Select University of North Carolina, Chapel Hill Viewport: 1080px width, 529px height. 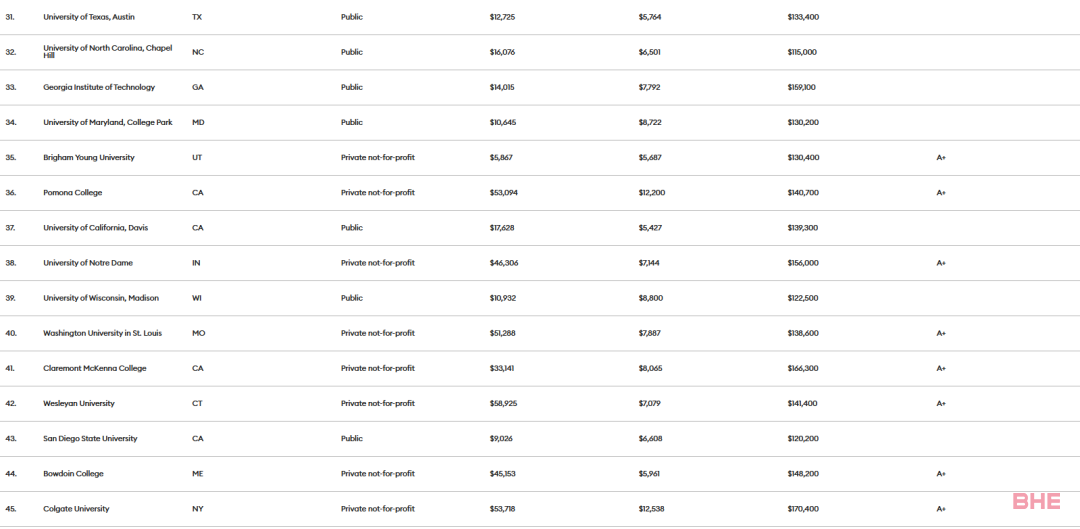click(107, 52)
